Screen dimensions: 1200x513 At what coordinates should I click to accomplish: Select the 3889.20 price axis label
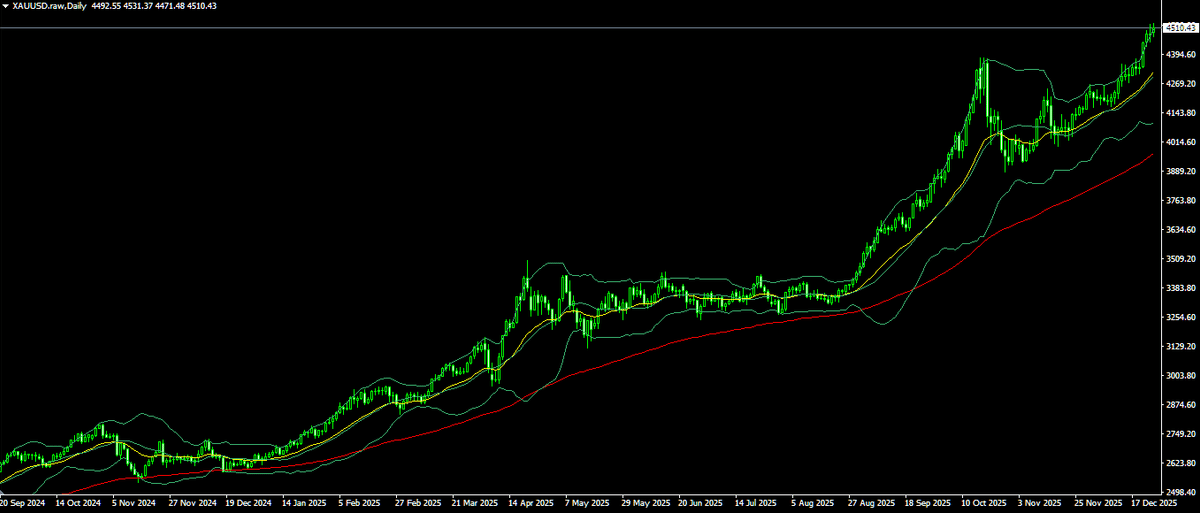[x=1181, y=172]
